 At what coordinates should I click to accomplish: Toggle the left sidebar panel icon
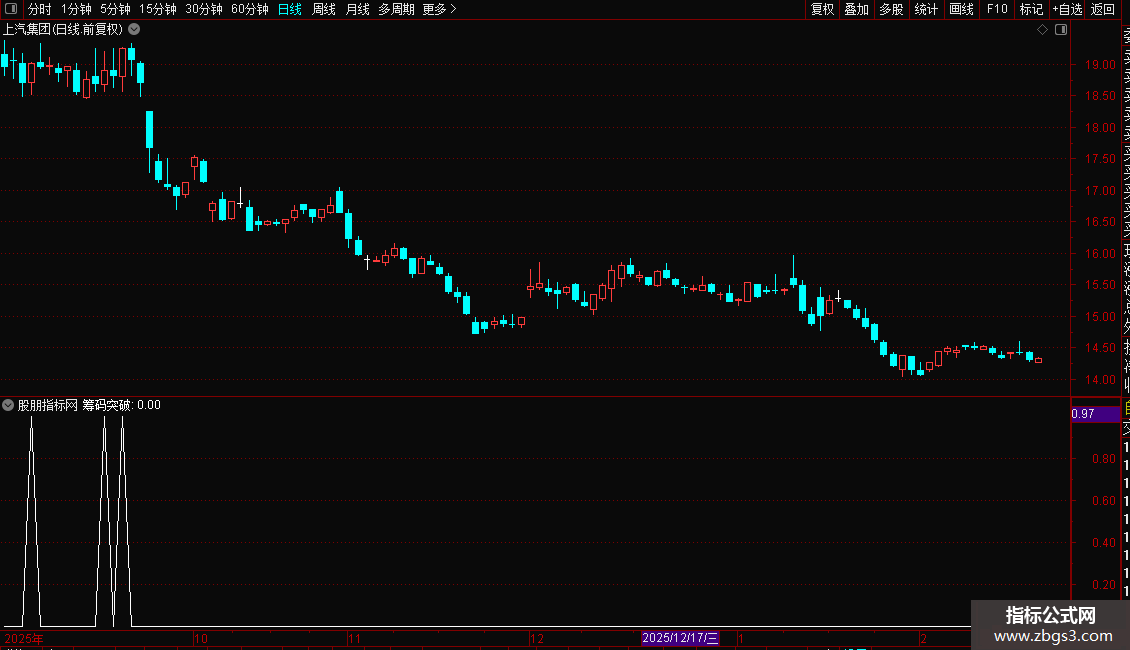[11, 9]
